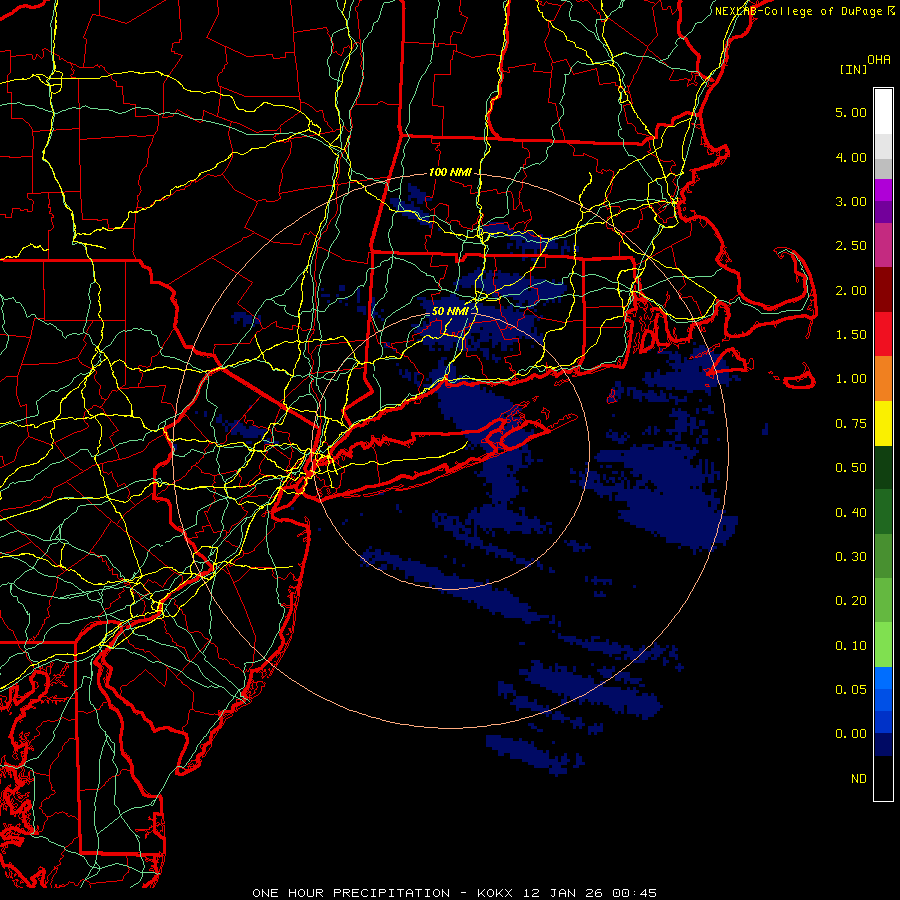Select the 1.00 legend value
Screen dimensions: 900x900
tap(851, 379)
